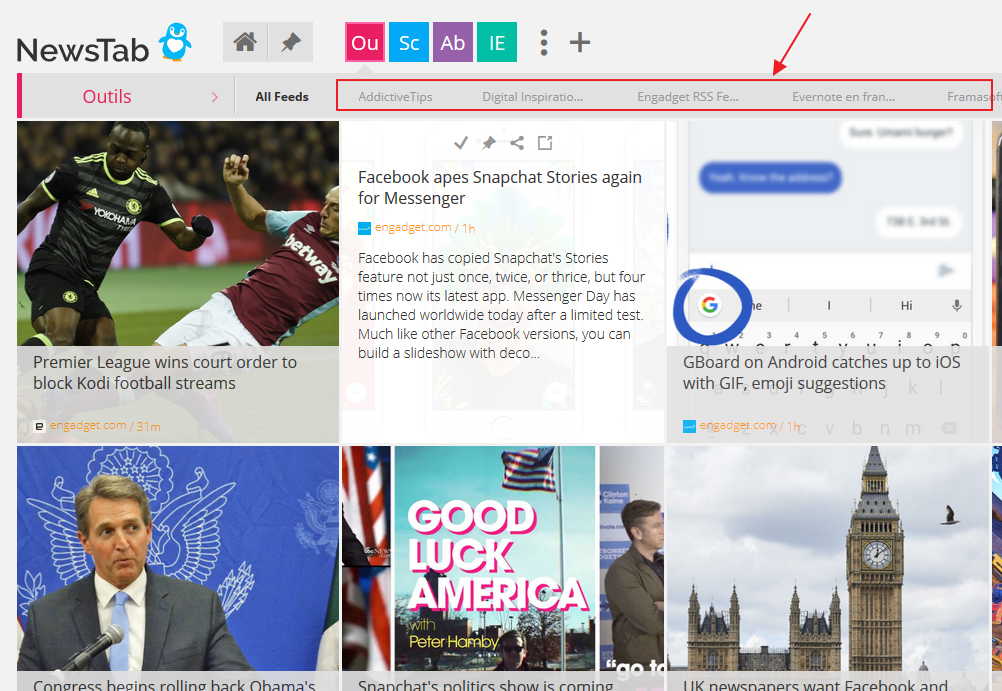Select the Engadget RSS feed
The width and height of the screenshot is (1002, 691).
point(688,97)
